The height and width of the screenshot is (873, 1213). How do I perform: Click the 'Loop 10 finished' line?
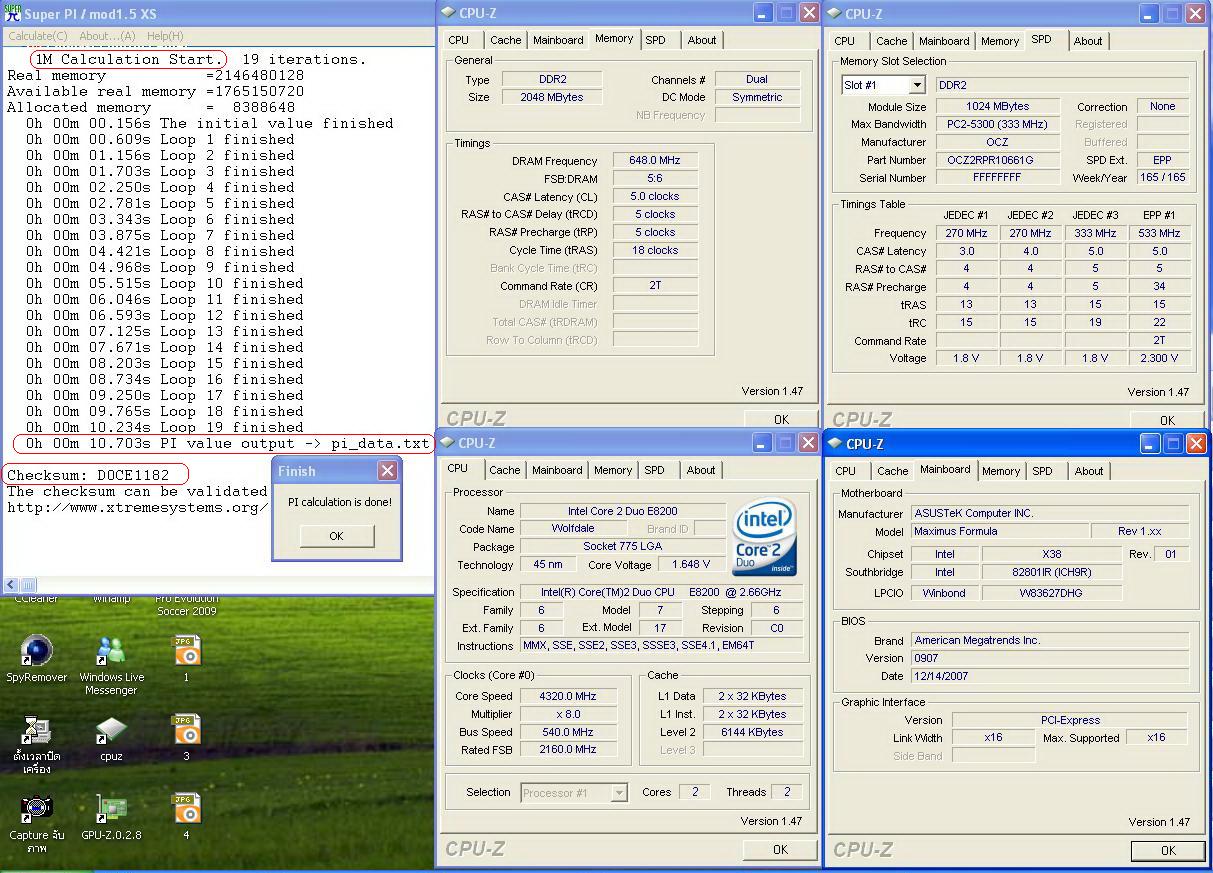coord(165,283)
